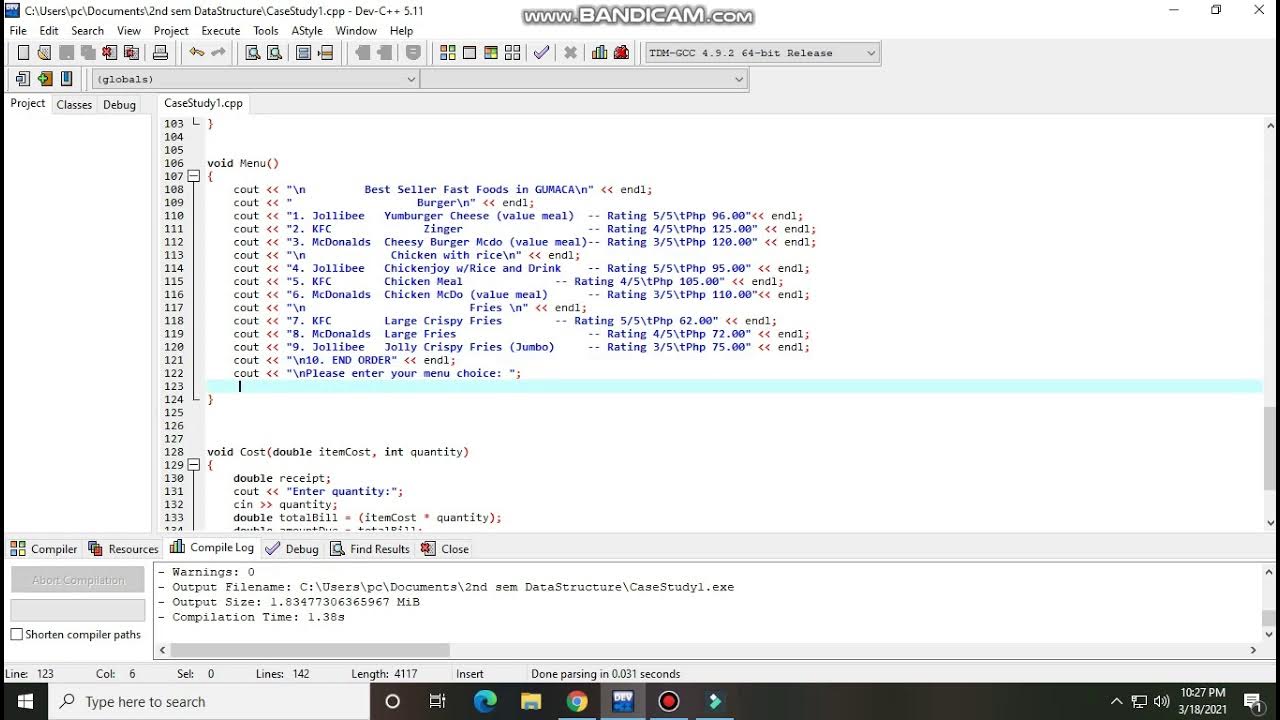Click the 'Done parsing in 0.031 seconds' status text
Viewport: 1280px width, 720px height.
tap(606, 674)
